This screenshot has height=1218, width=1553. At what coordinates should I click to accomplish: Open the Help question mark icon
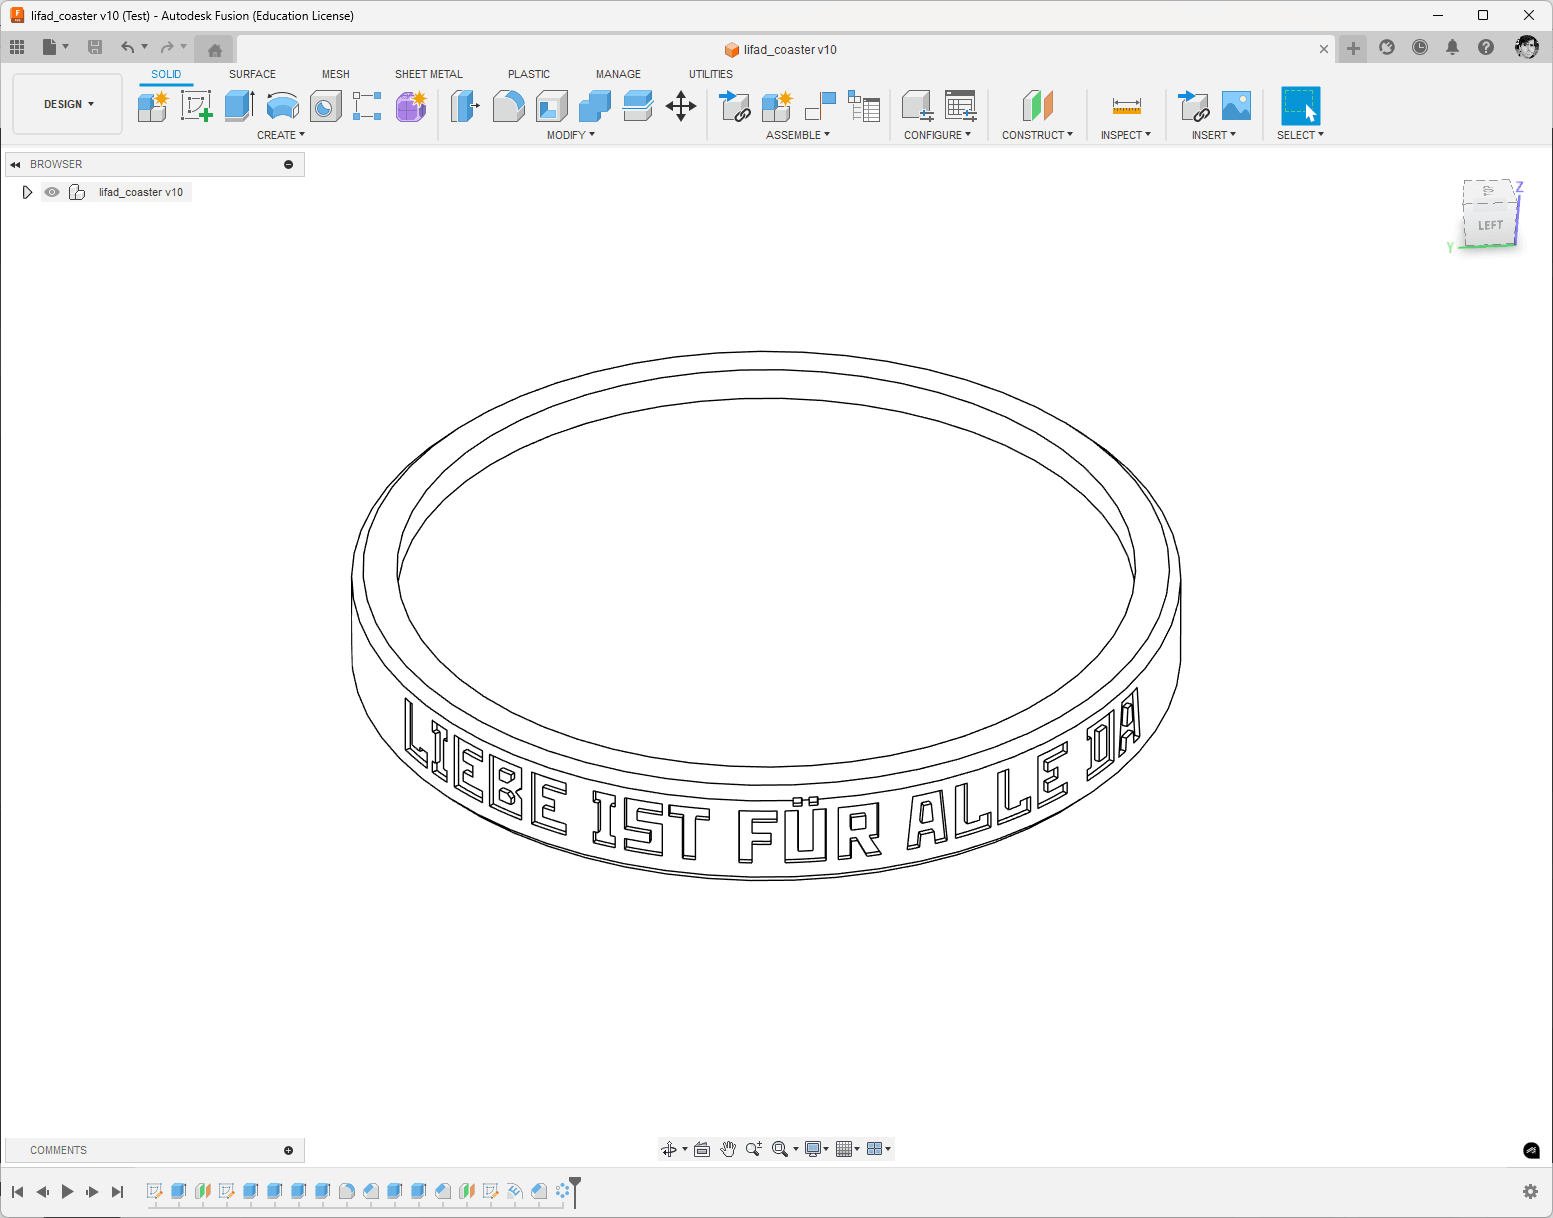[x=1486, y=47]
